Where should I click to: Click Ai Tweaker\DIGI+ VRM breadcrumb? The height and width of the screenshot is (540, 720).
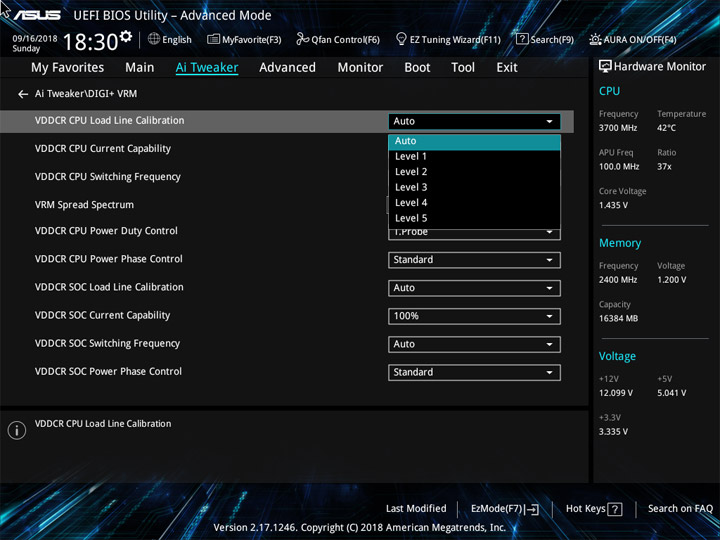pyautogui.click(x=86, y=94)
